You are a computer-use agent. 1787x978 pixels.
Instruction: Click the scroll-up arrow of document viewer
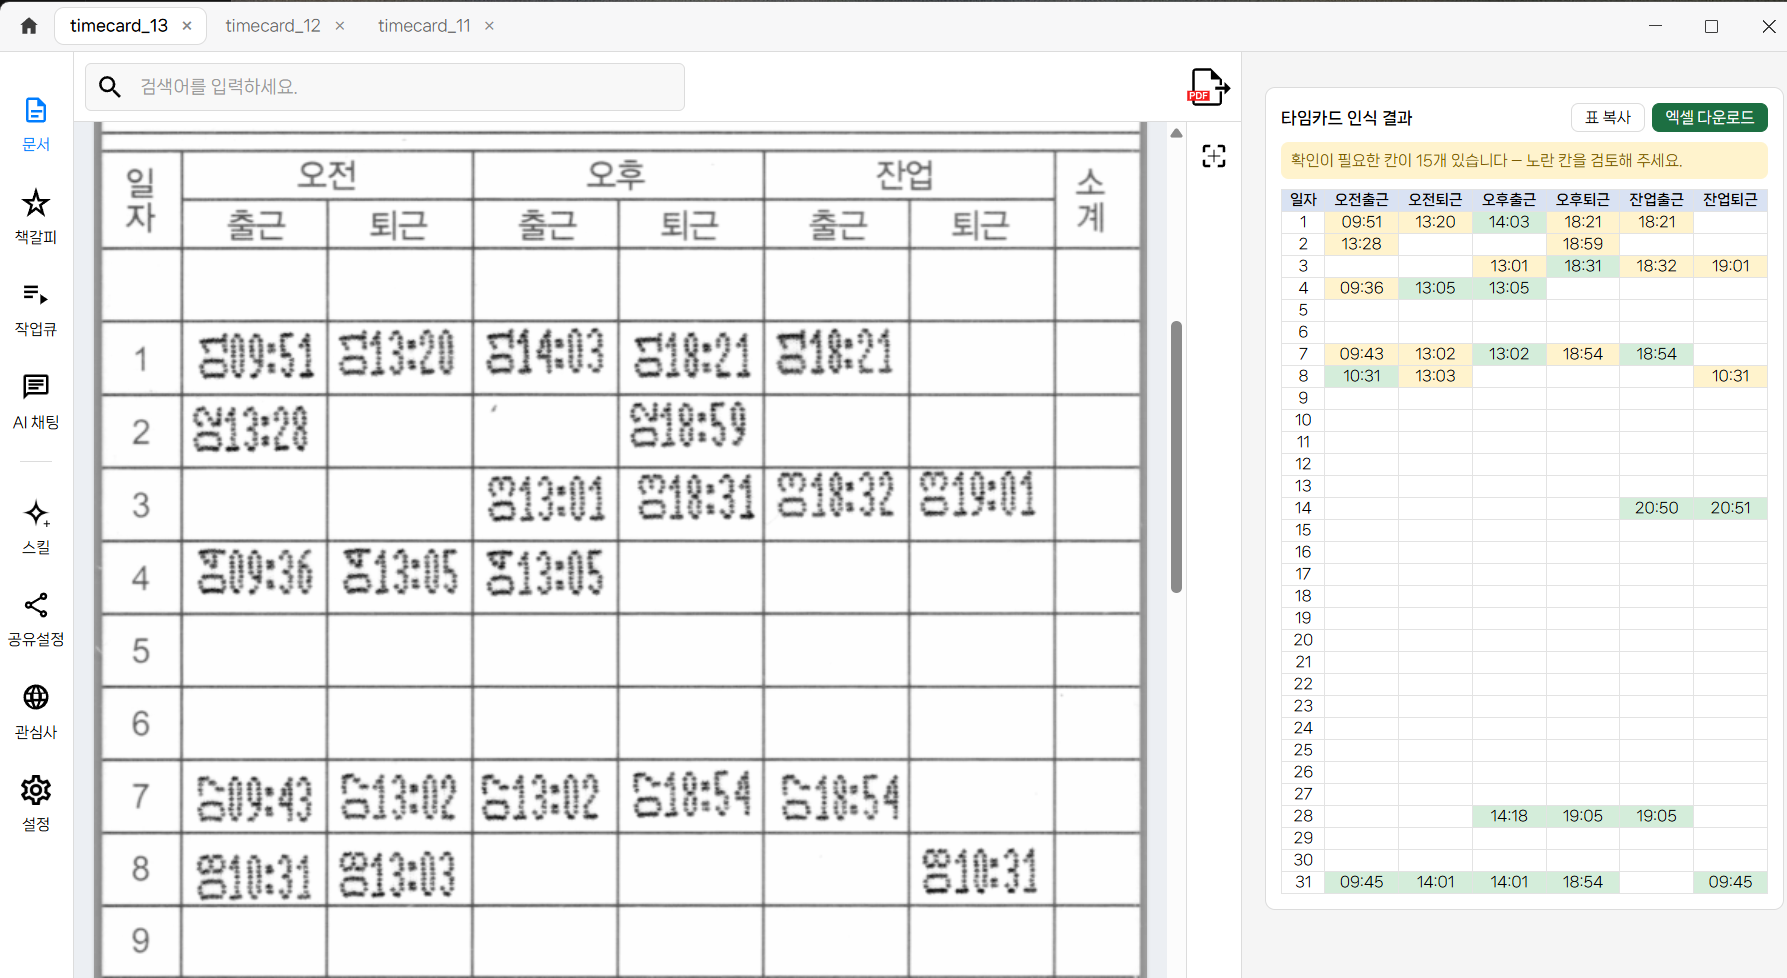[x=1177, y=133]
